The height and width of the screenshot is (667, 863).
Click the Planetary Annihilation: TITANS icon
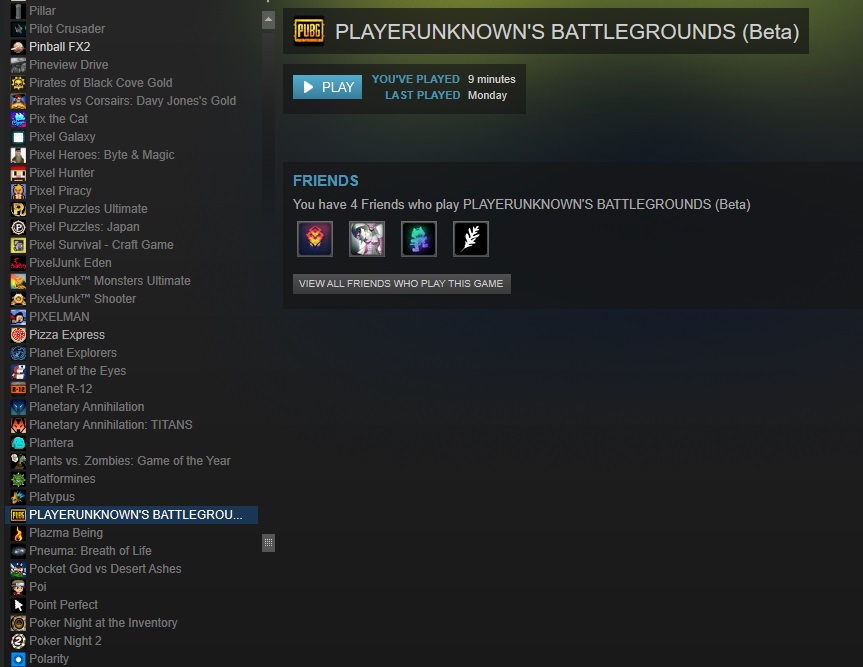(x=18, y=425)
